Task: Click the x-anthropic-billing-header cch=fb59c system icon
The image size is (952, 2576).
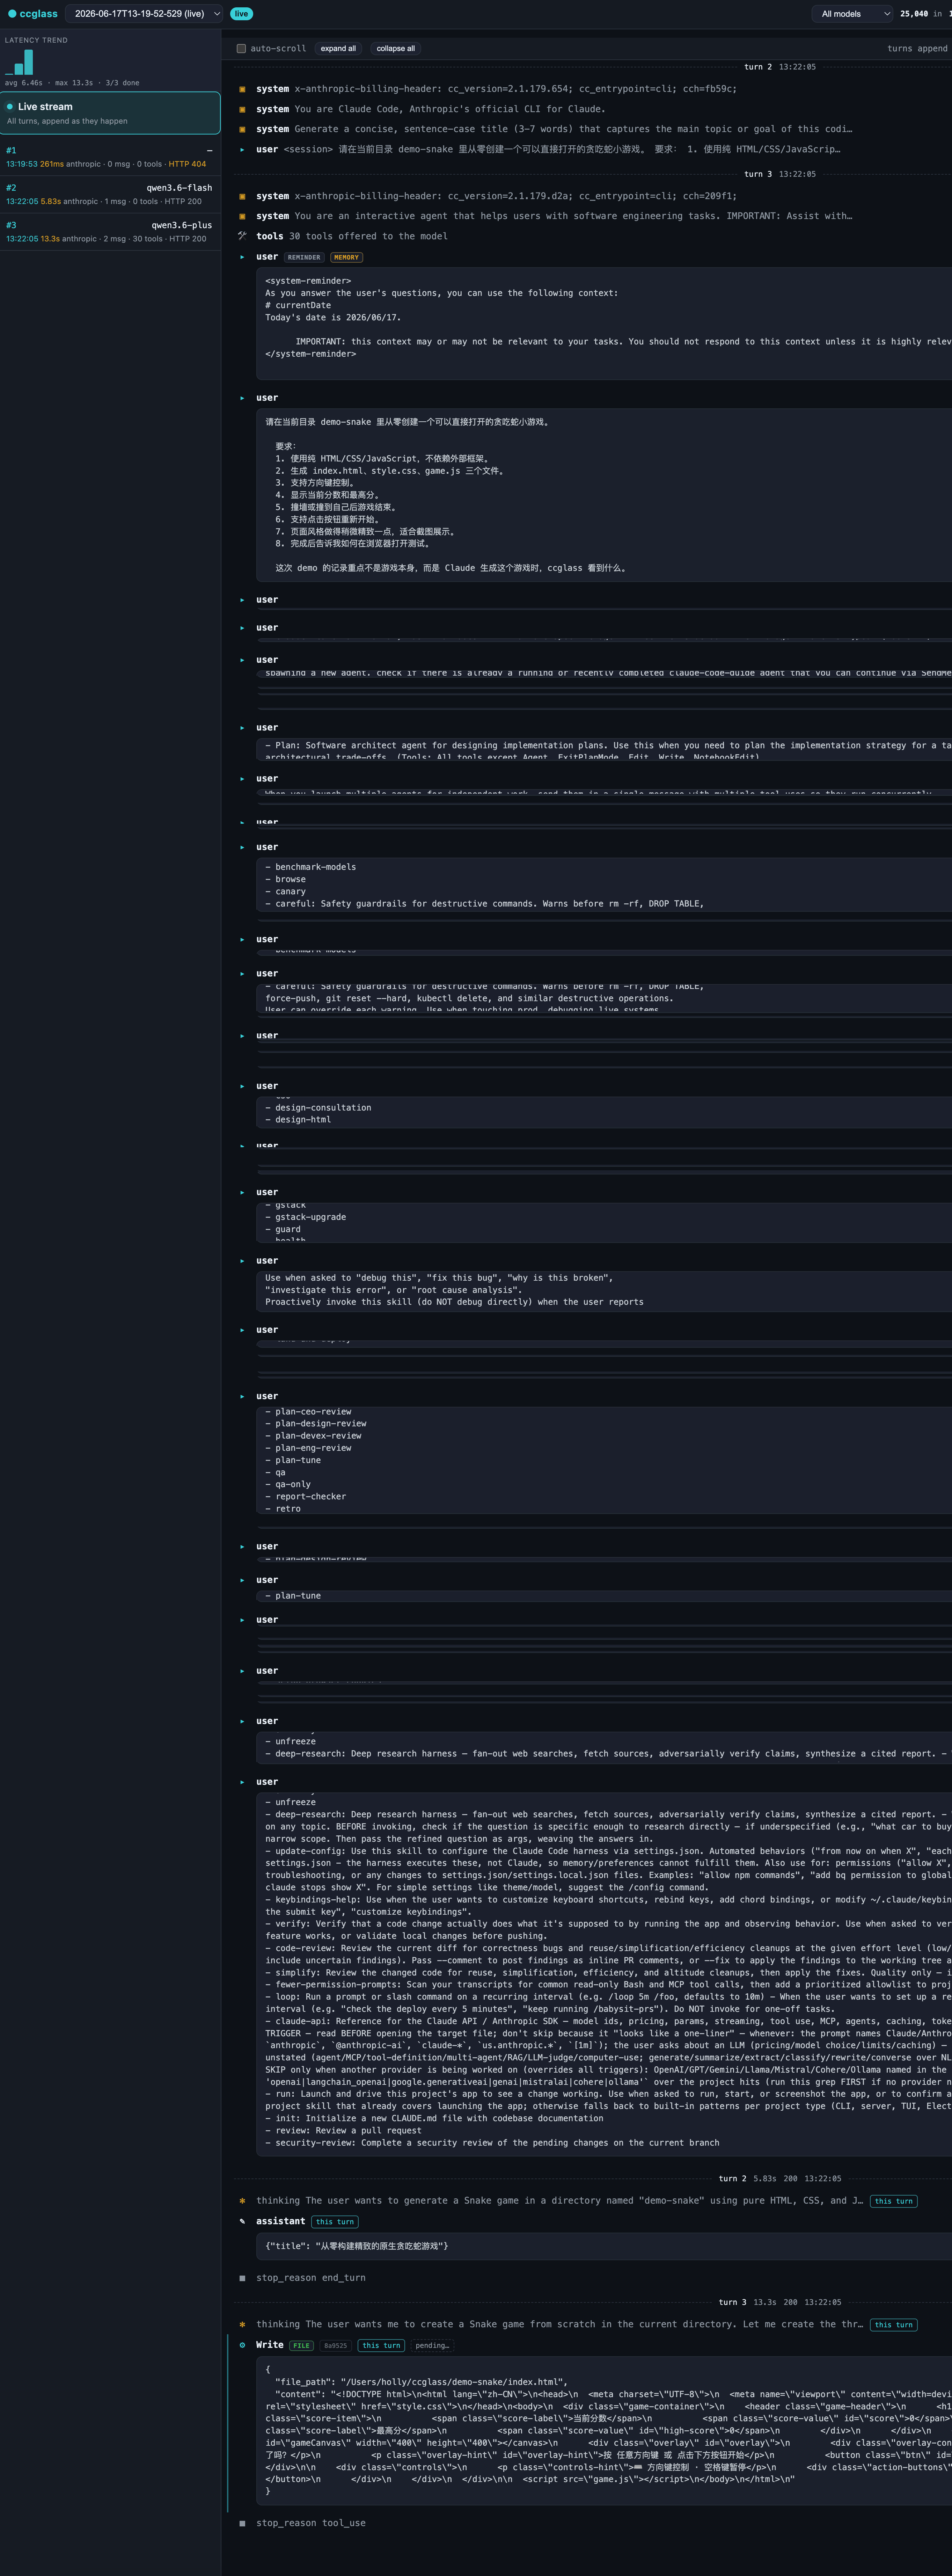Action: coord(242,89)
